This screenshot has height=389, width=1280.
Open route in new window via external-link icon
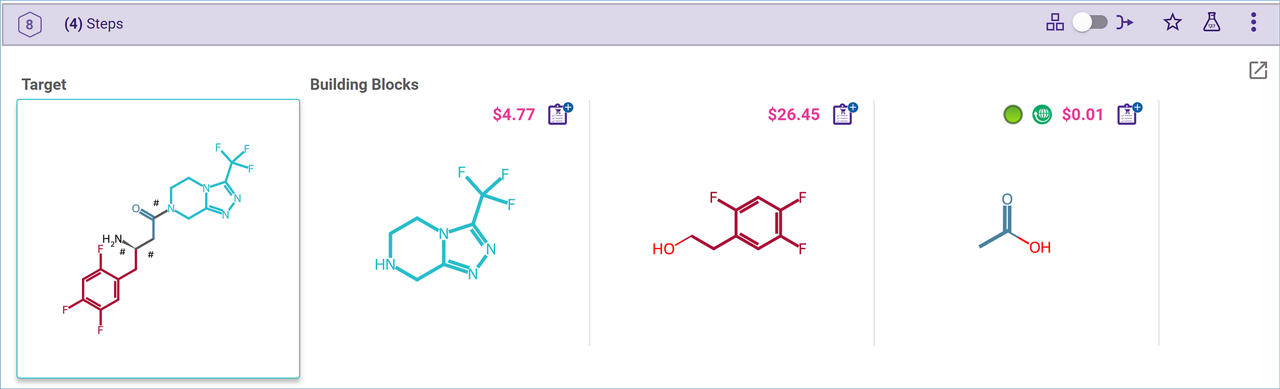click(1257, 70)
